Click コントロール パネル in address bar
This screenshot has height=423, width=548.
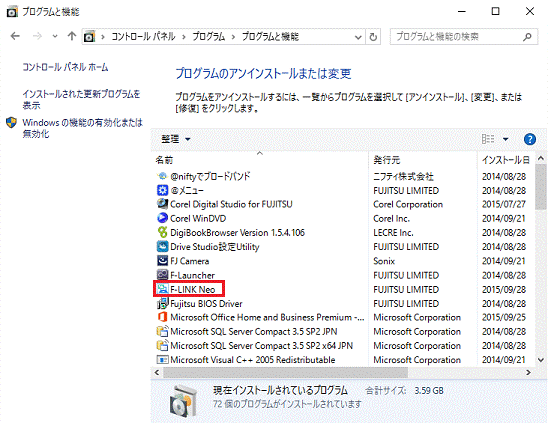click(x=143, y=37)
